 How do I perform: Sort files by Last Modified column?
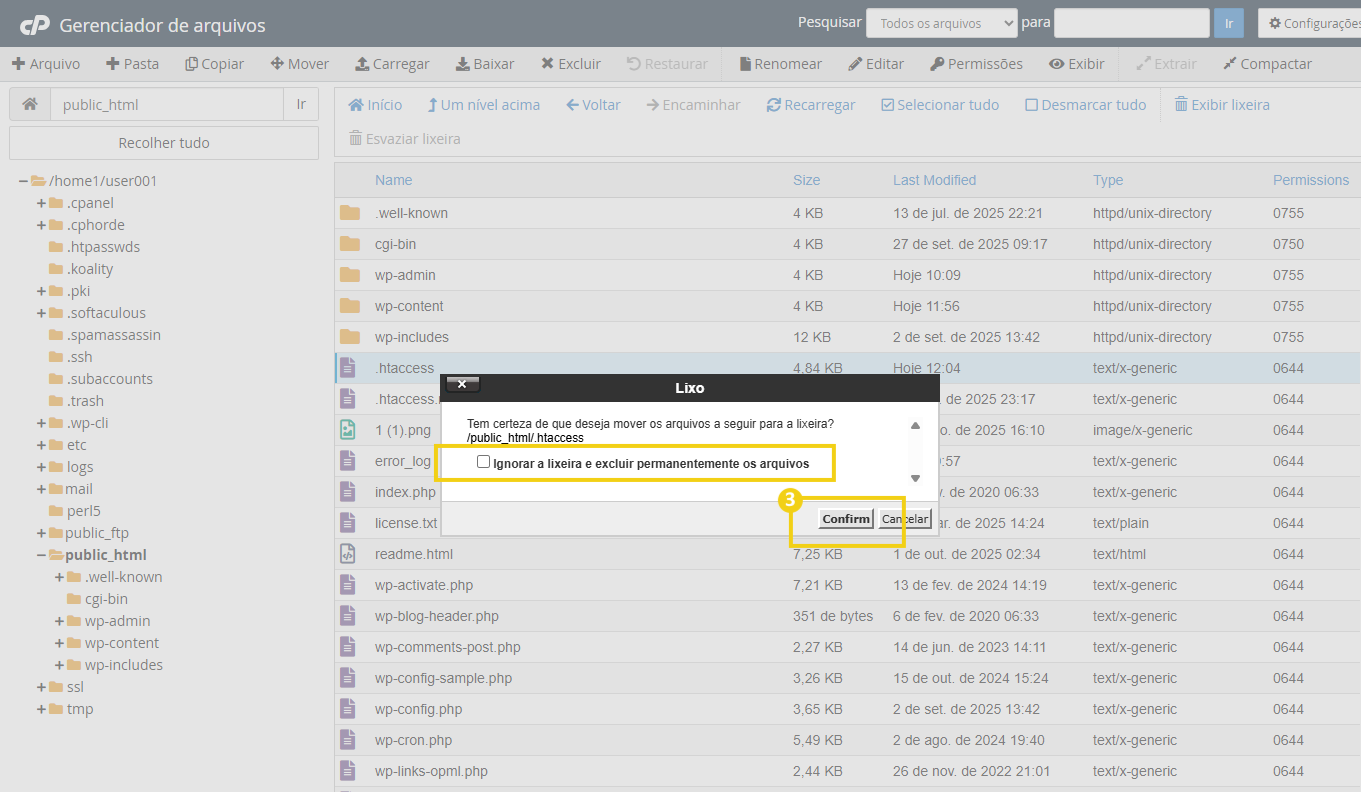[934, 180]
